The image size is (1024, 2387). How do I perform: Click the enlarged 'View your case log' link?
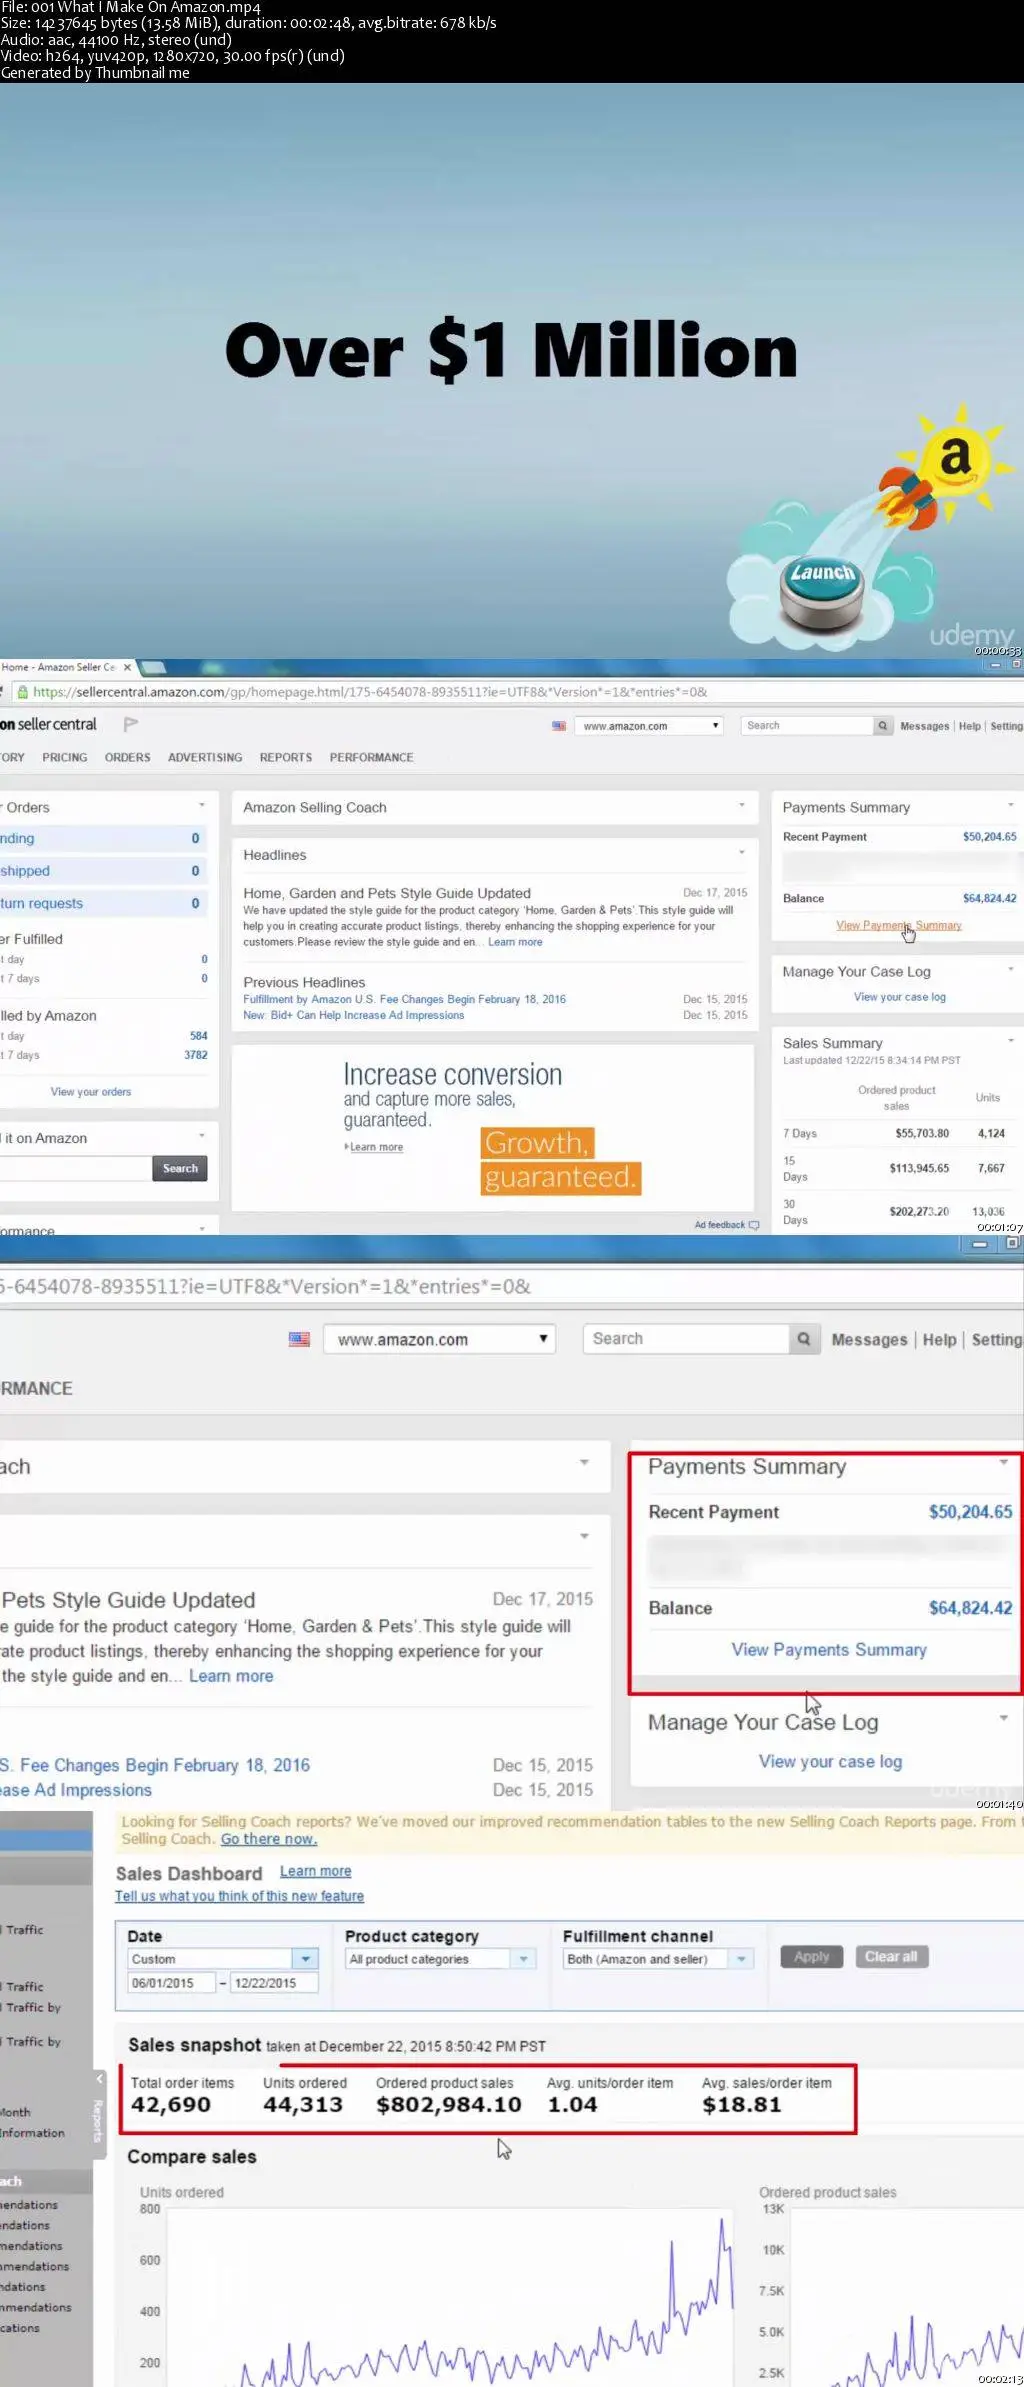[x=830, y=1762]
